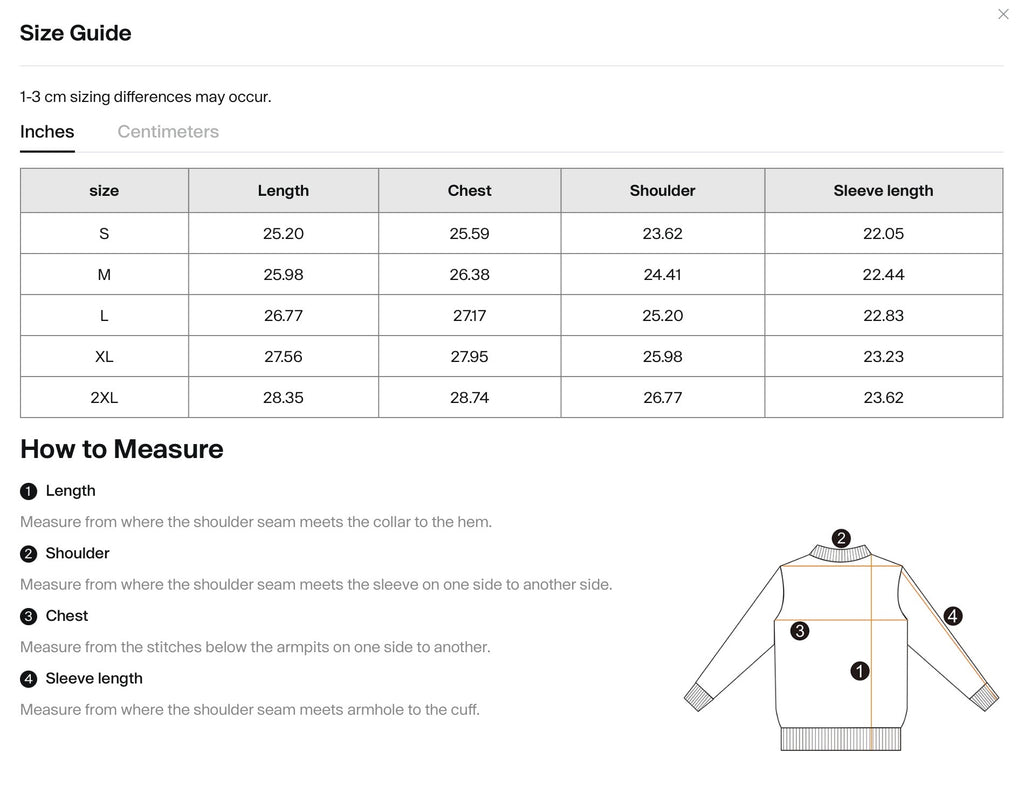The width and height of the screenshot is (1024, 786).
Task: Click the Shoulder value 25.98 for XL
Action: coord(662,356)
